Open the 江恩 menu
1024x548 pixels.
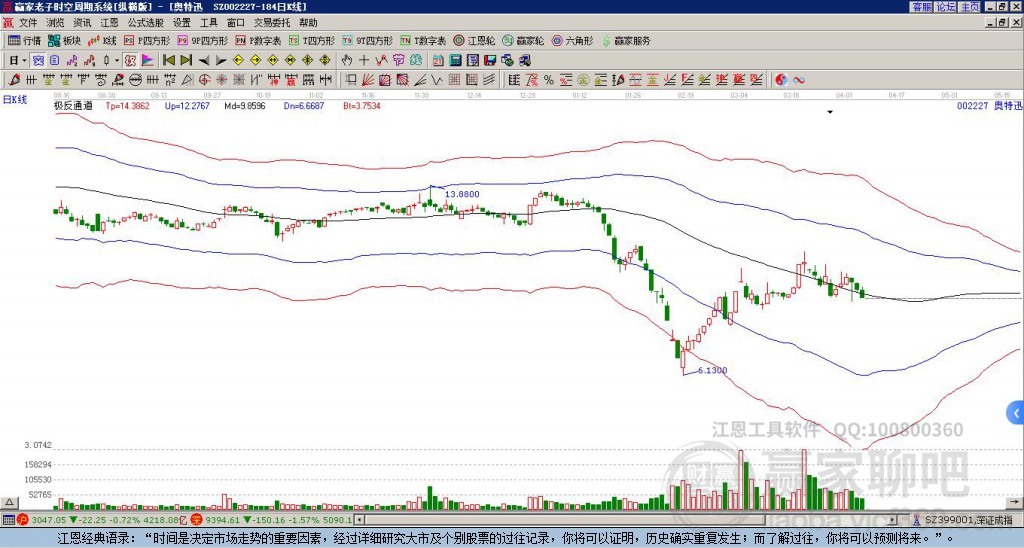[x=109, y=23]
